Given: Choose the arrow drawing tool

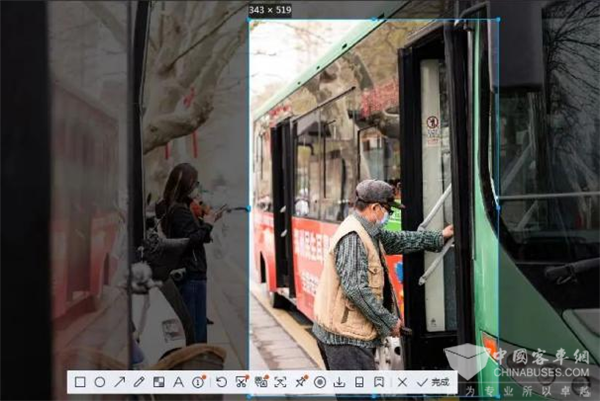Looking at the screenshot, I should (x=120, y=382).
